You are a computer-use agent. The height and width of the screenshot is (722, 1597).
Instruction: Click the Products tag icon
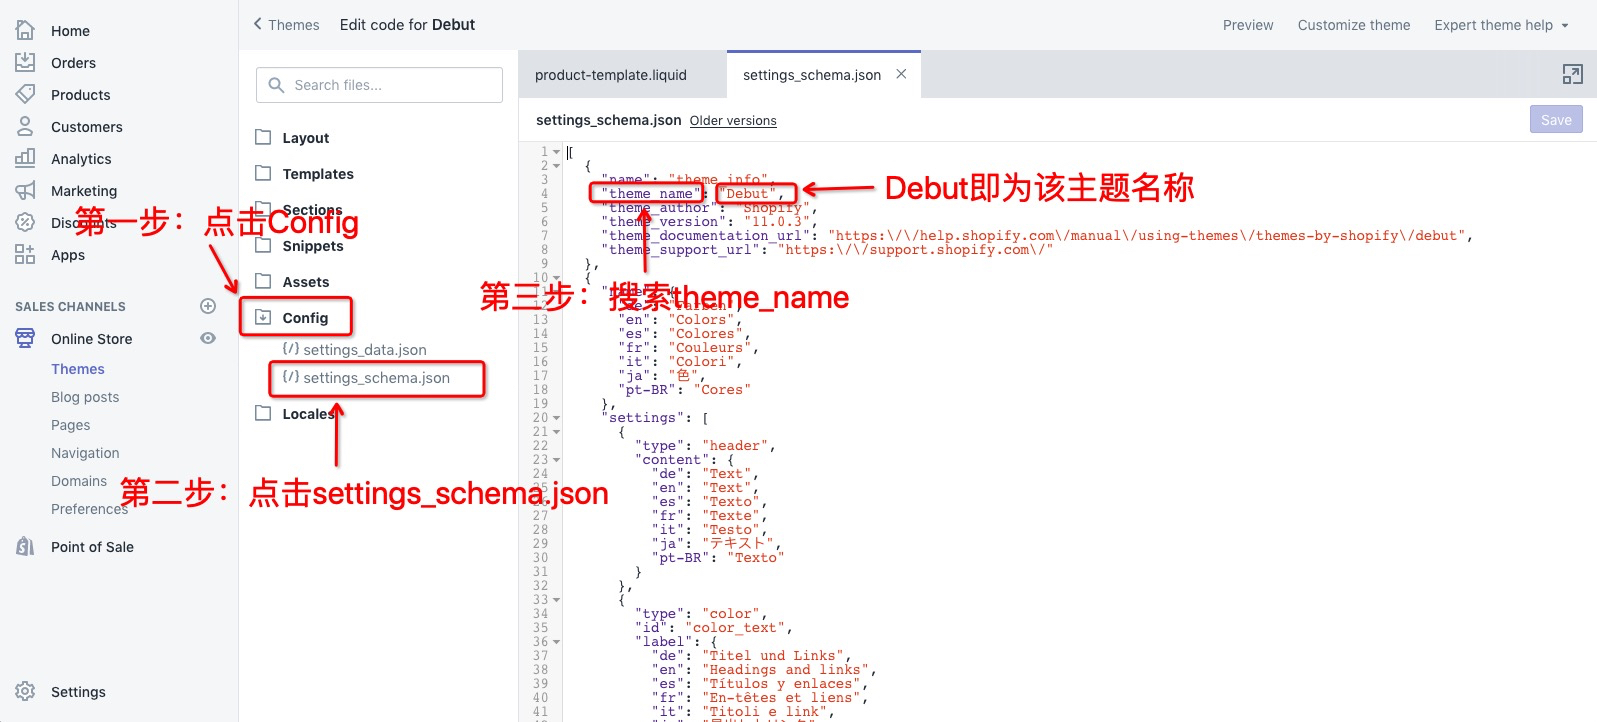tap(25, 94)
